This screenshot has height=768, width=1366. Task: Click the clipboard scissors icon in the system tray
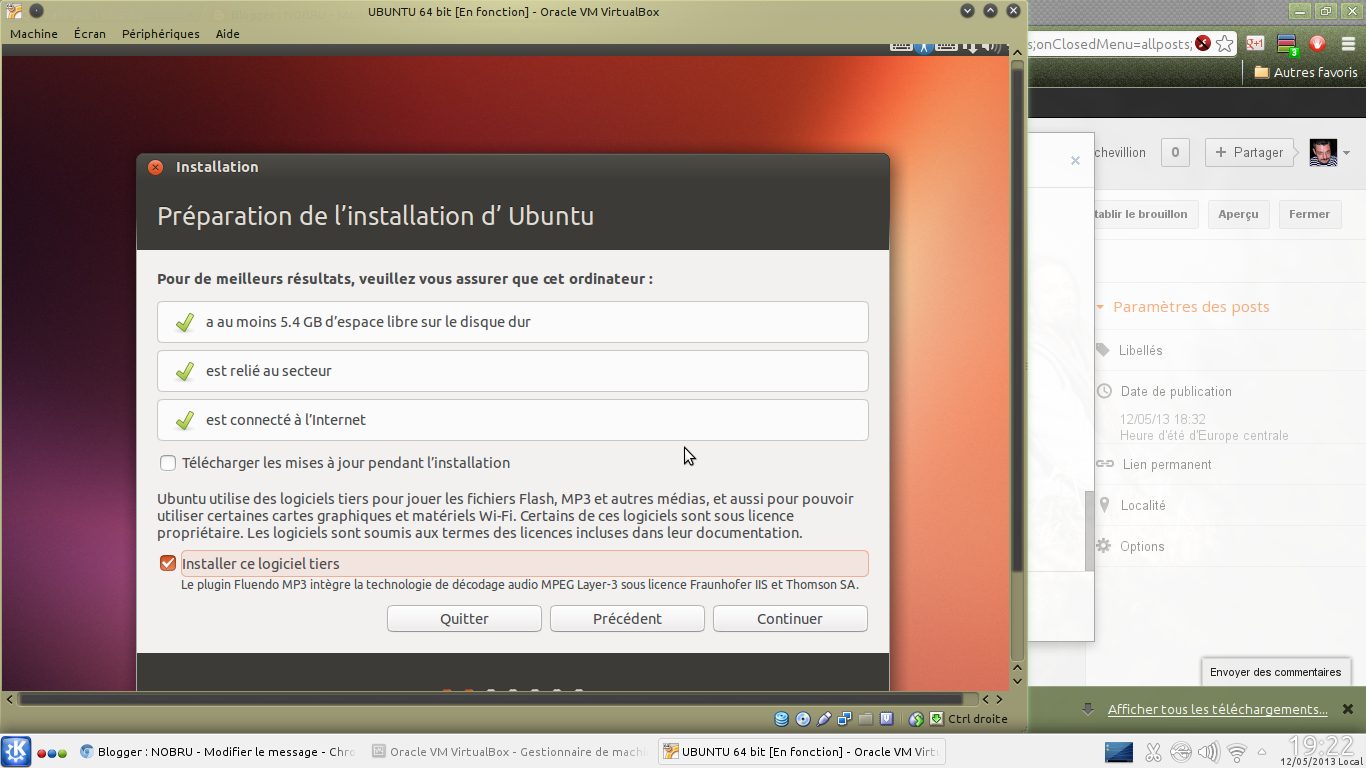(x=1153, y=752)
